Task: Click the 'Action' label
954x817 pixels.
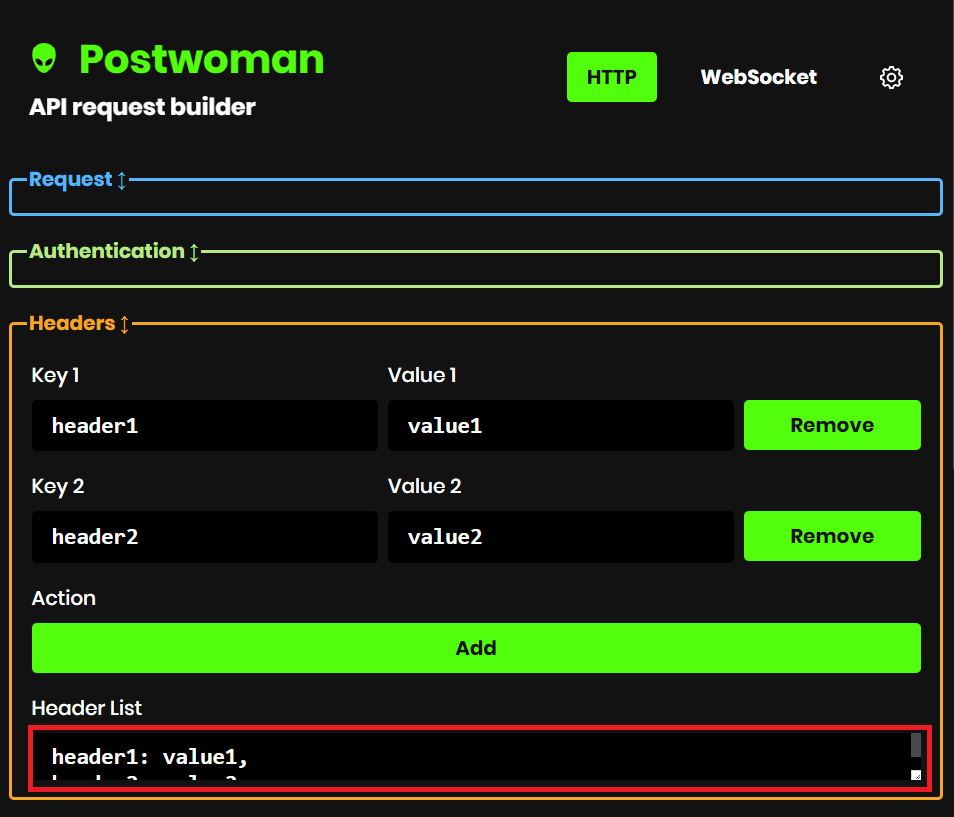Action: [x=64, y=598]
